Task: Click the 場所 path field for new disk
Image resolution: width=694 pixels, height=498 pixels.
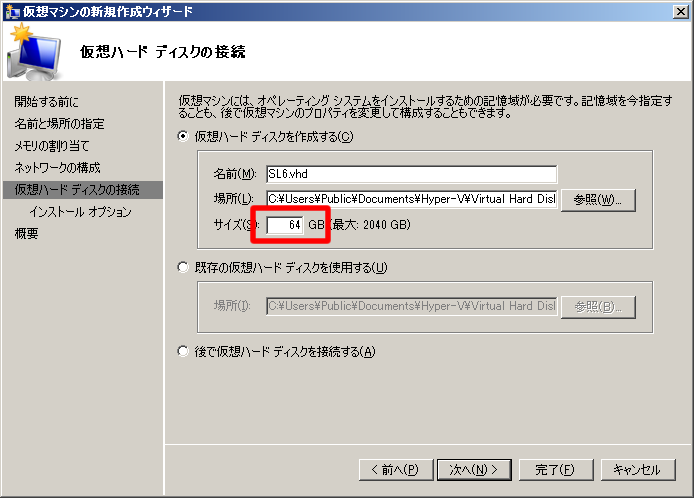Action: (410, 199)
